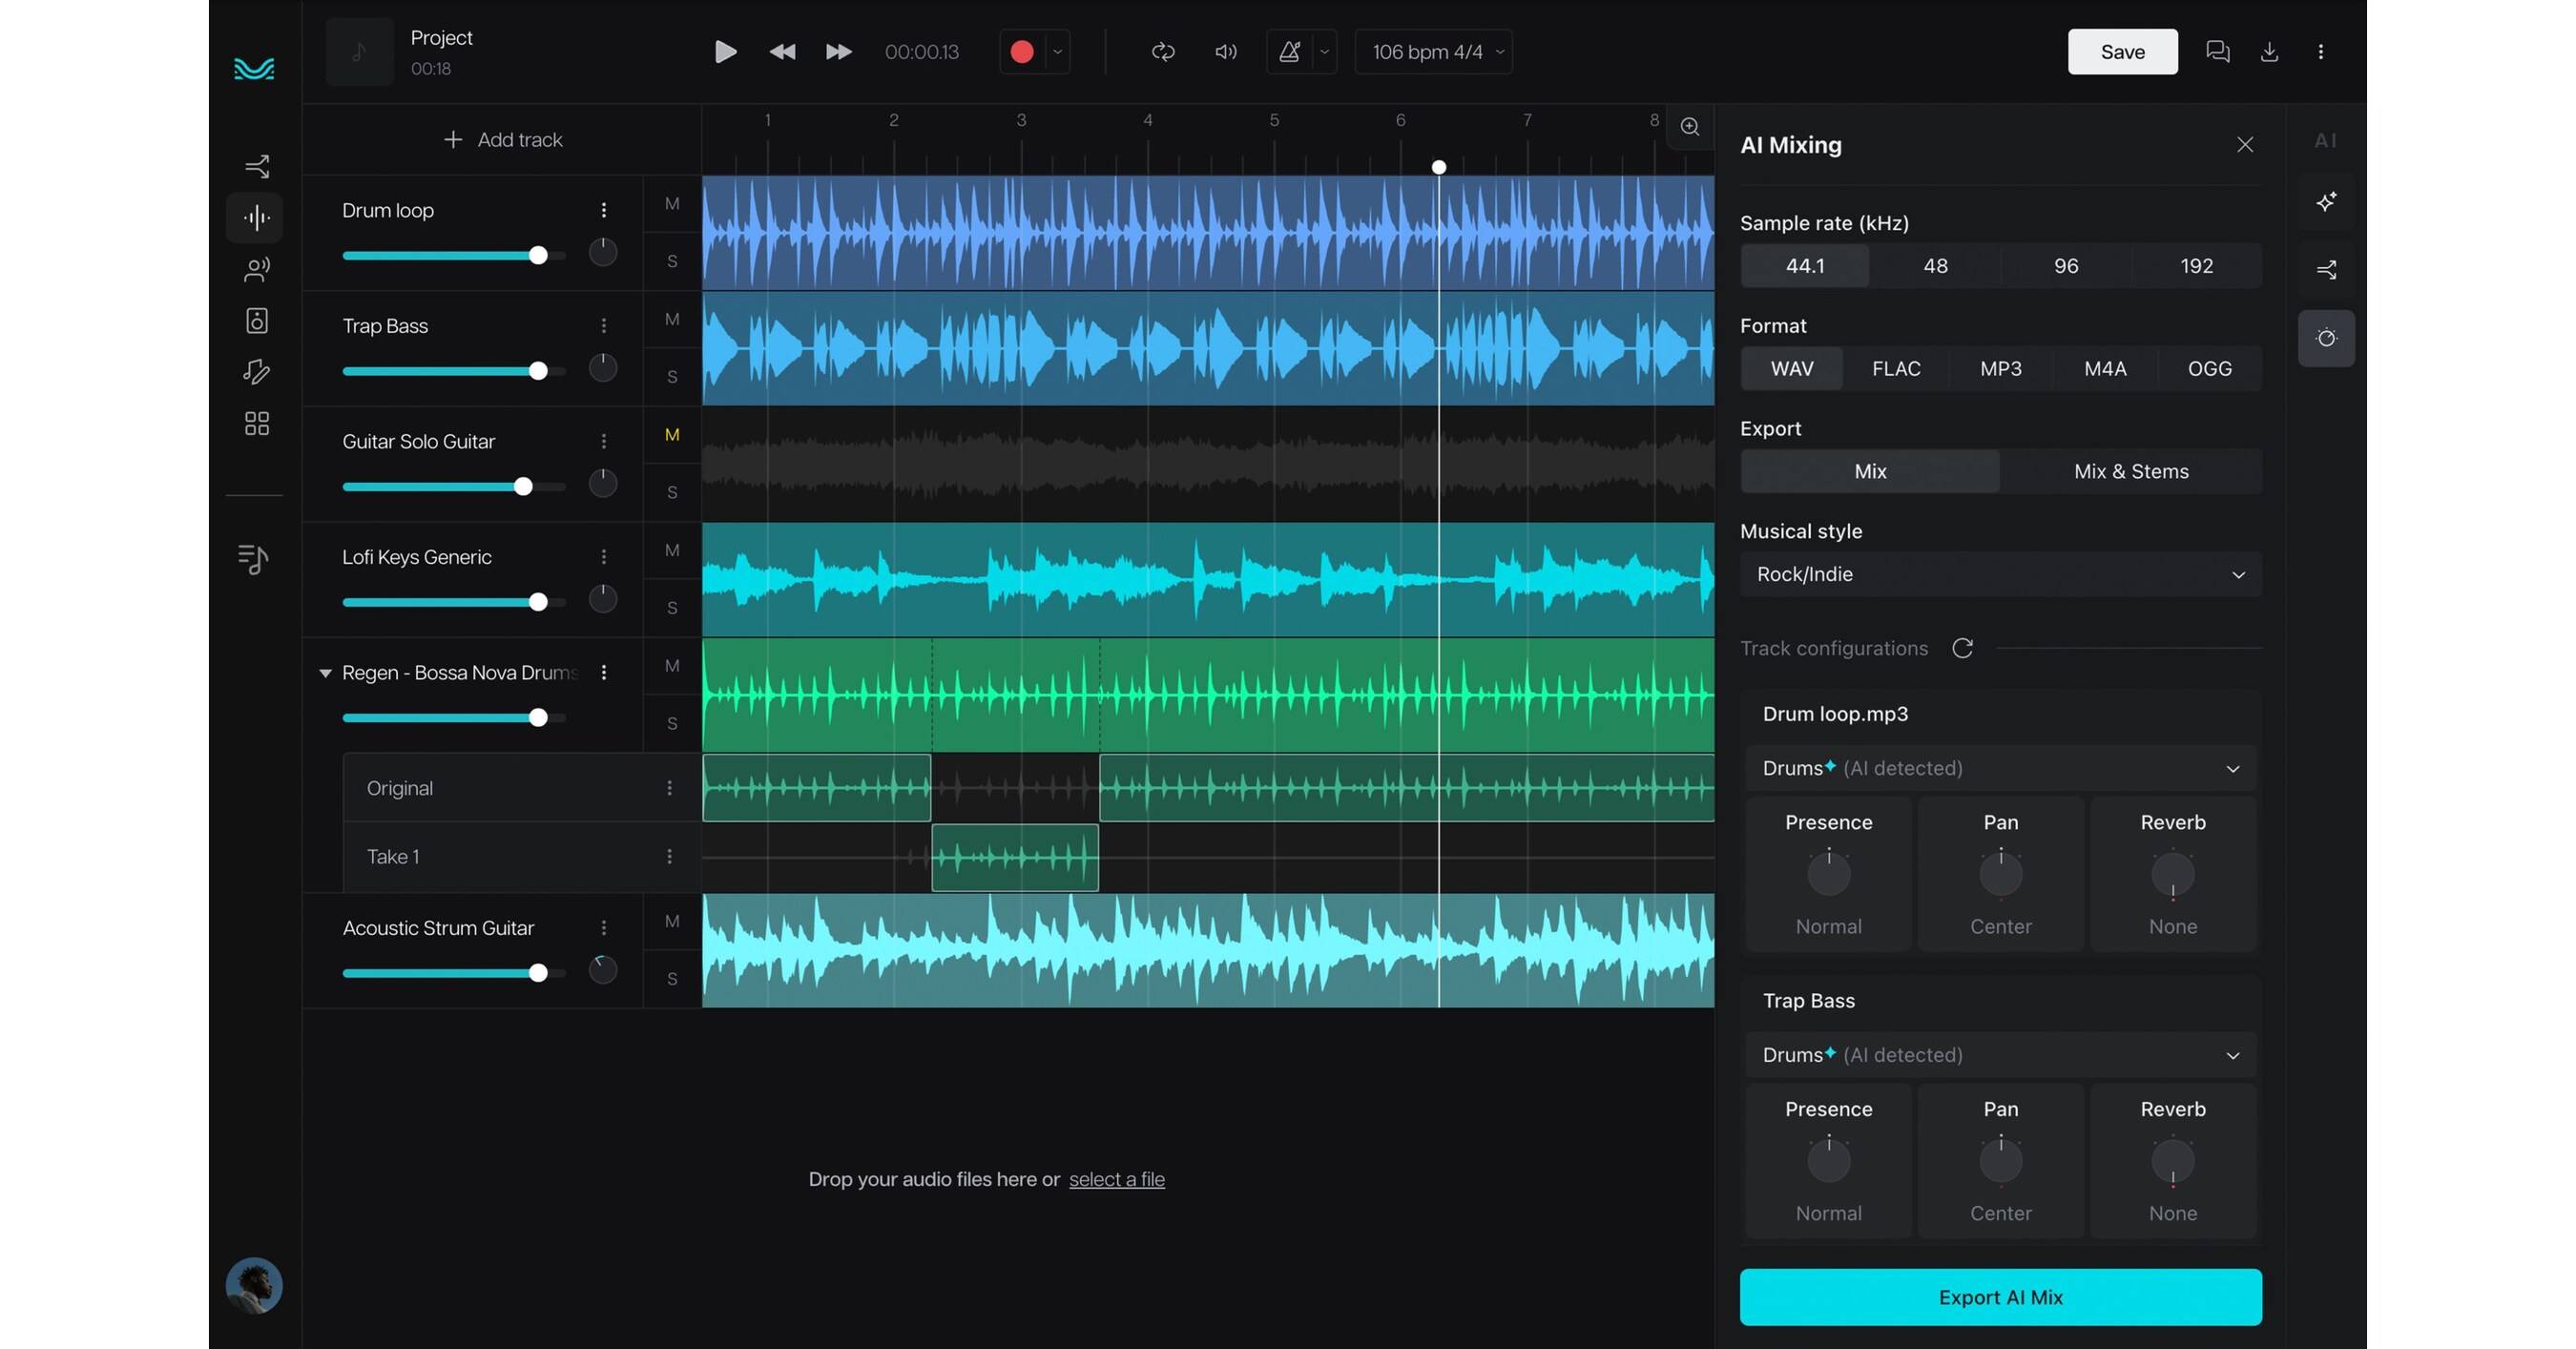The width and height of the screenshot is (2576, 1349).
Task: Open the AI sparkle tool in right sidebar
Action: pos(2326,202)
